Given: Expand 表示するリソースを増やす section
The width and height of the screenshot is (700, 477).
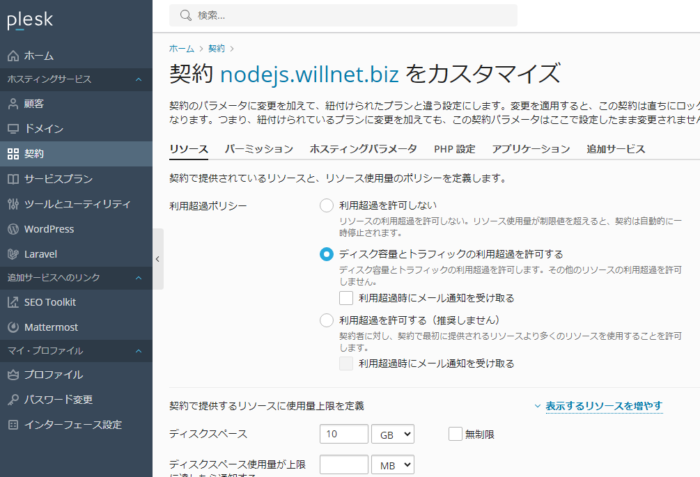Looking at the screenshot, I should click(597, 406).
